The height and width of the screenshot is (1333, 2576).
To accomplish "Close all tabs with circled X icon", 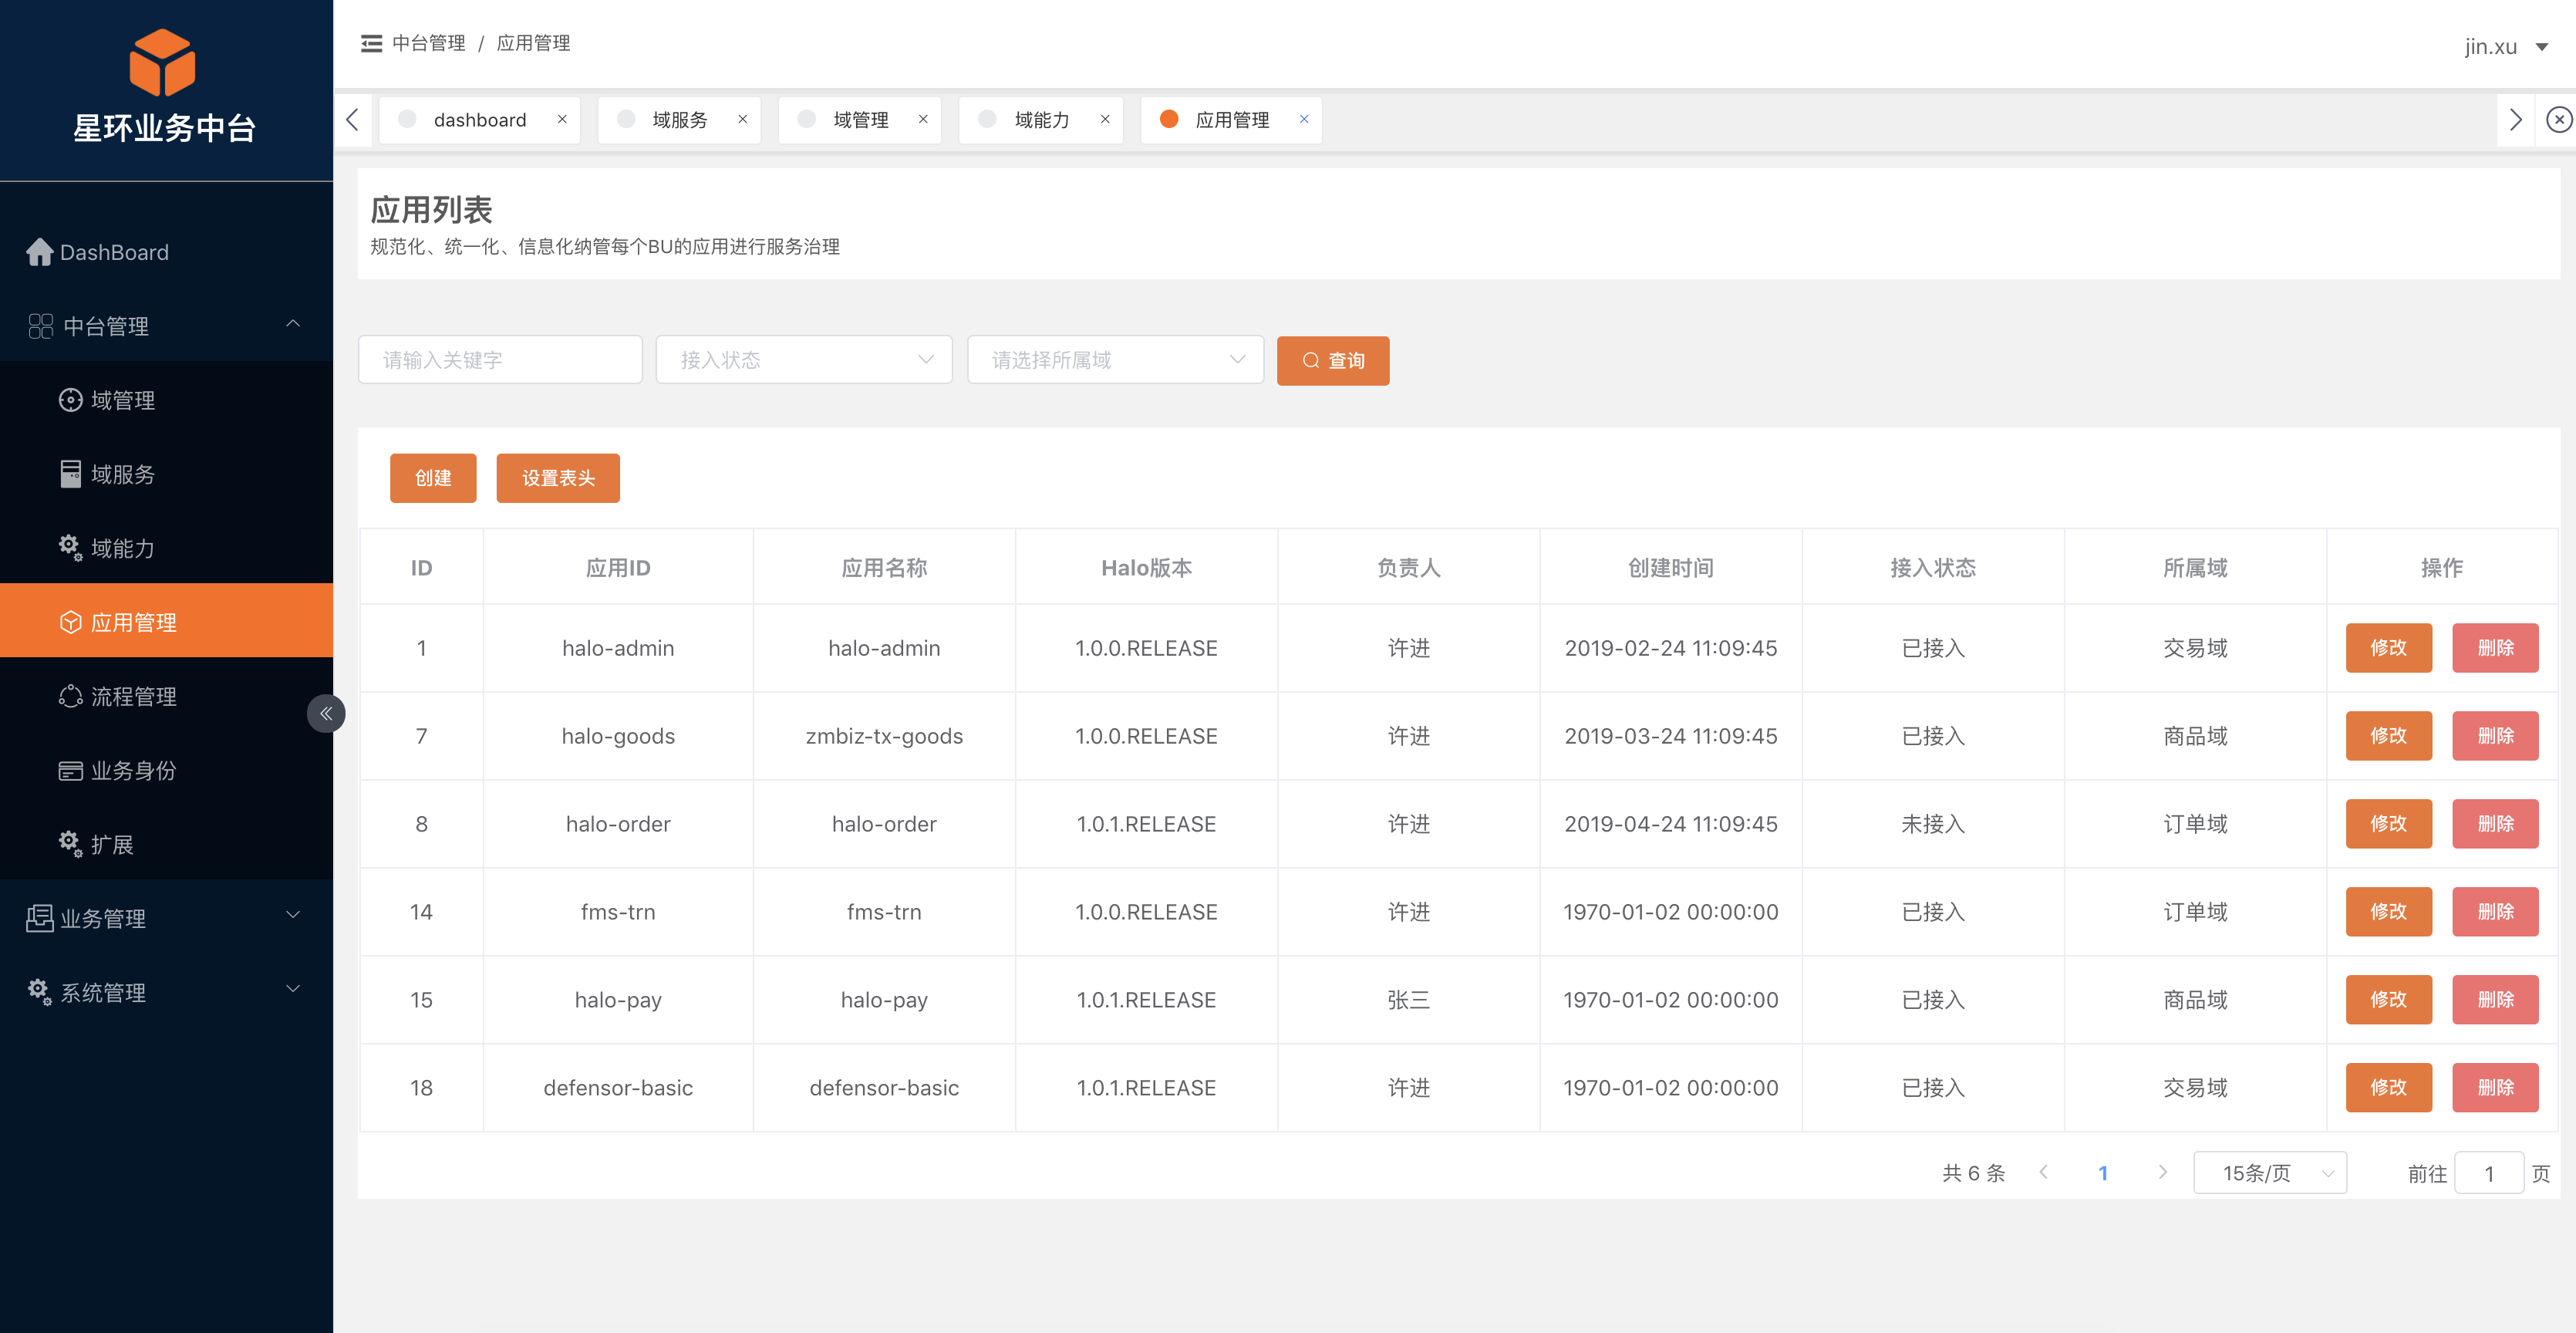I will (2558, 120).
